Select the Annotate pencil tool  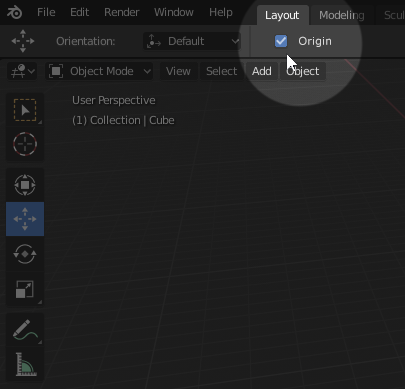point(25,330)
